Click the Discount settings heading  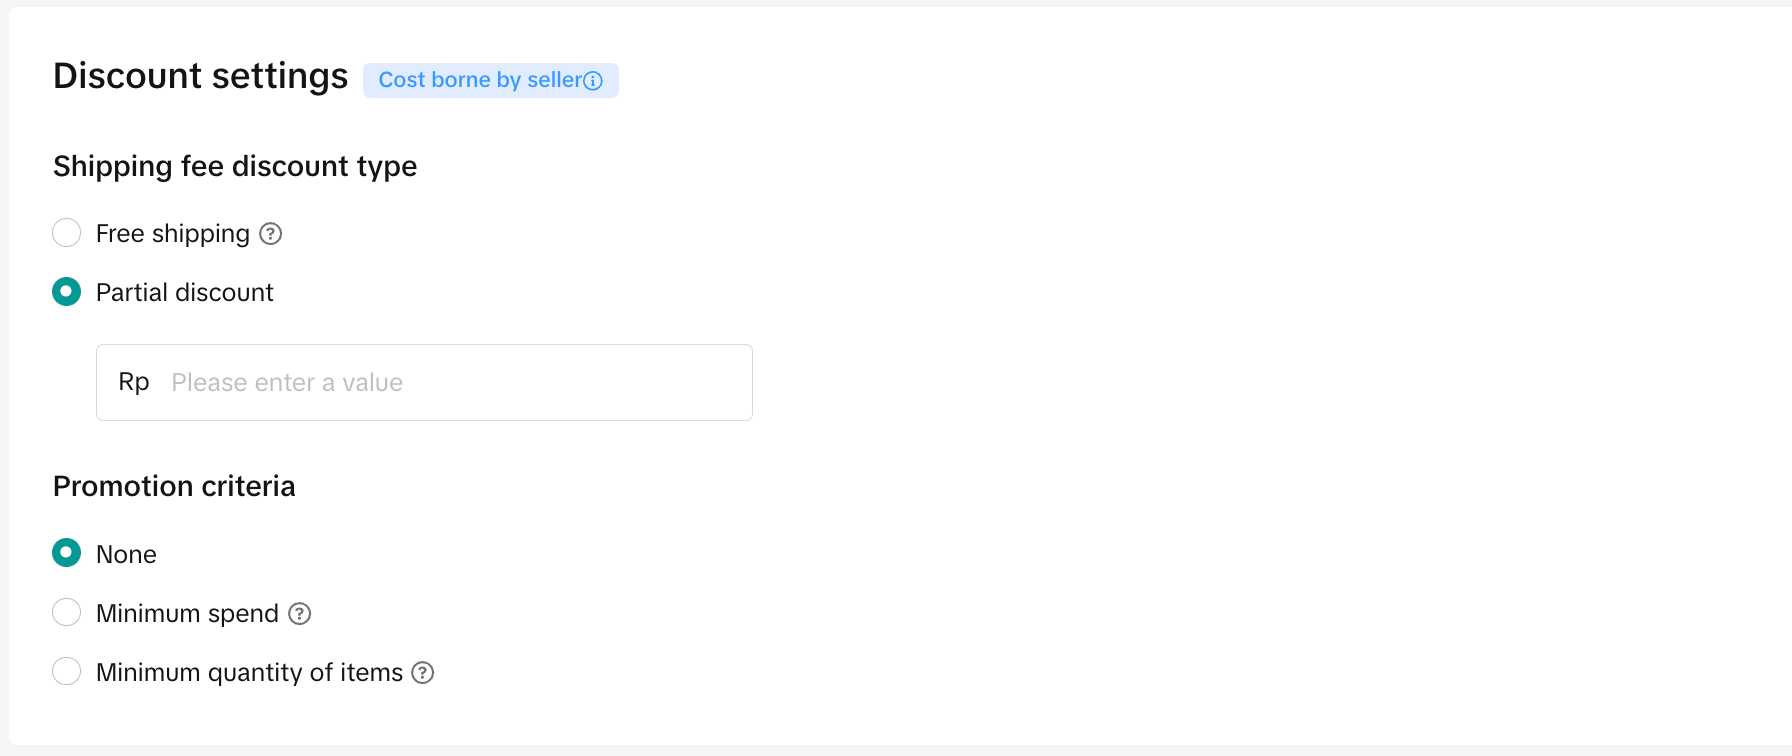[x=200, y=77]
